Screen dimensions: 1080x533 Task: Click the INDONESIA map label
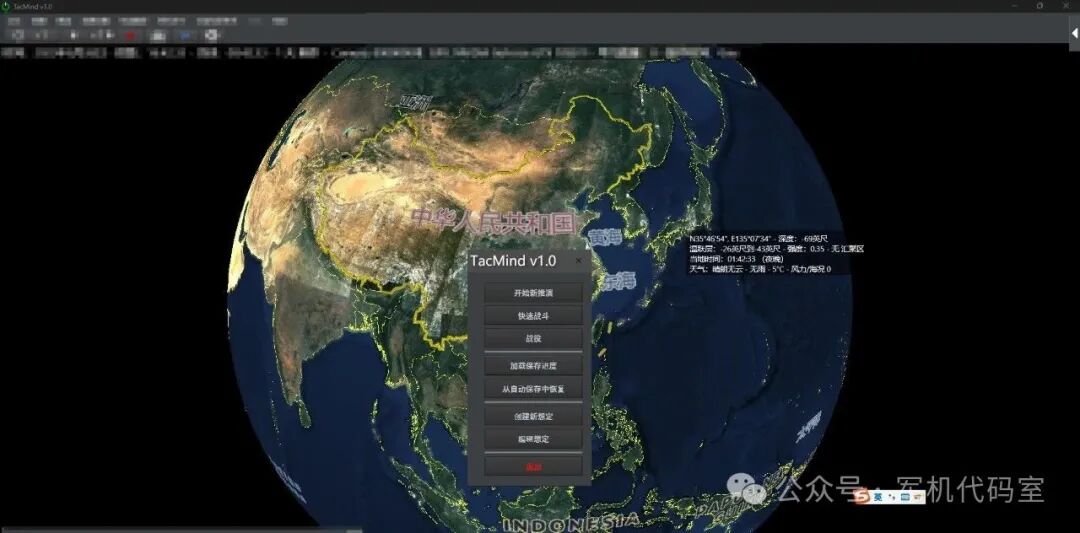[x=570, y=523]
